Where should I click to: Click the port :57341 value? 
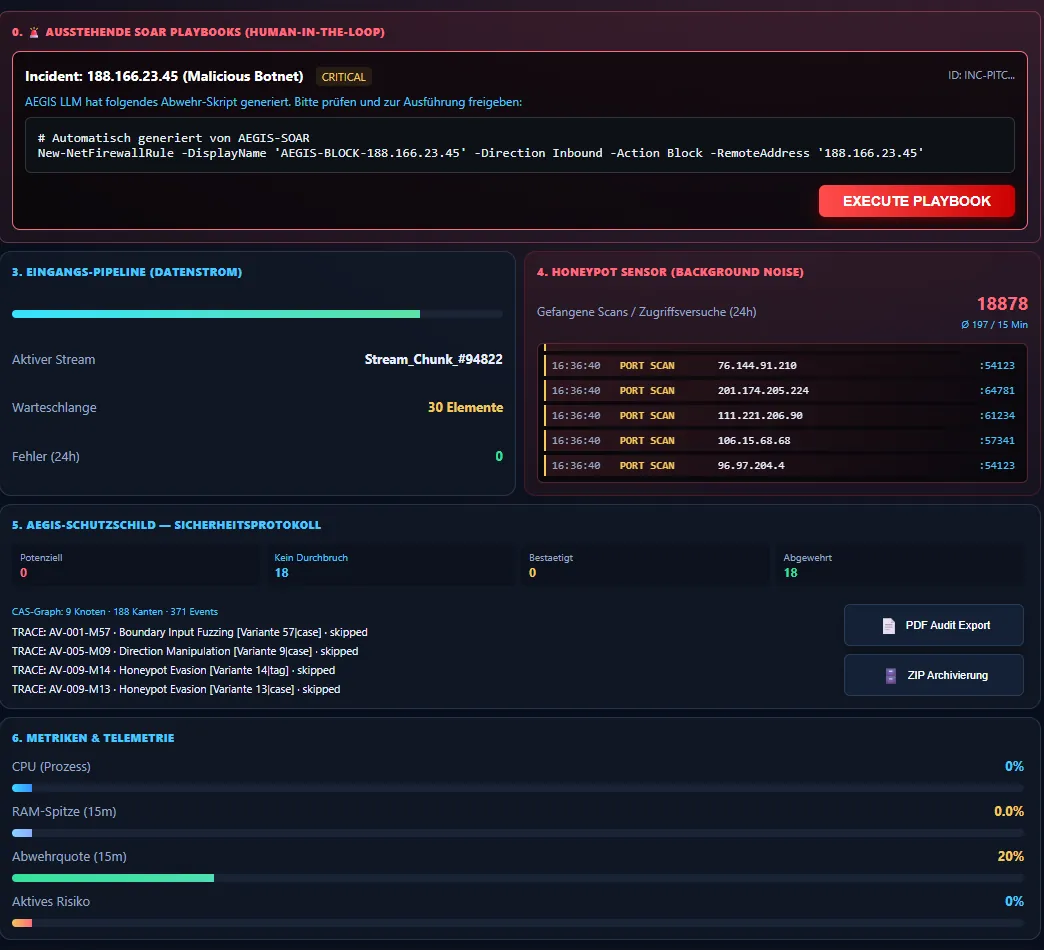pyautogui.click(x=997, y=440)
